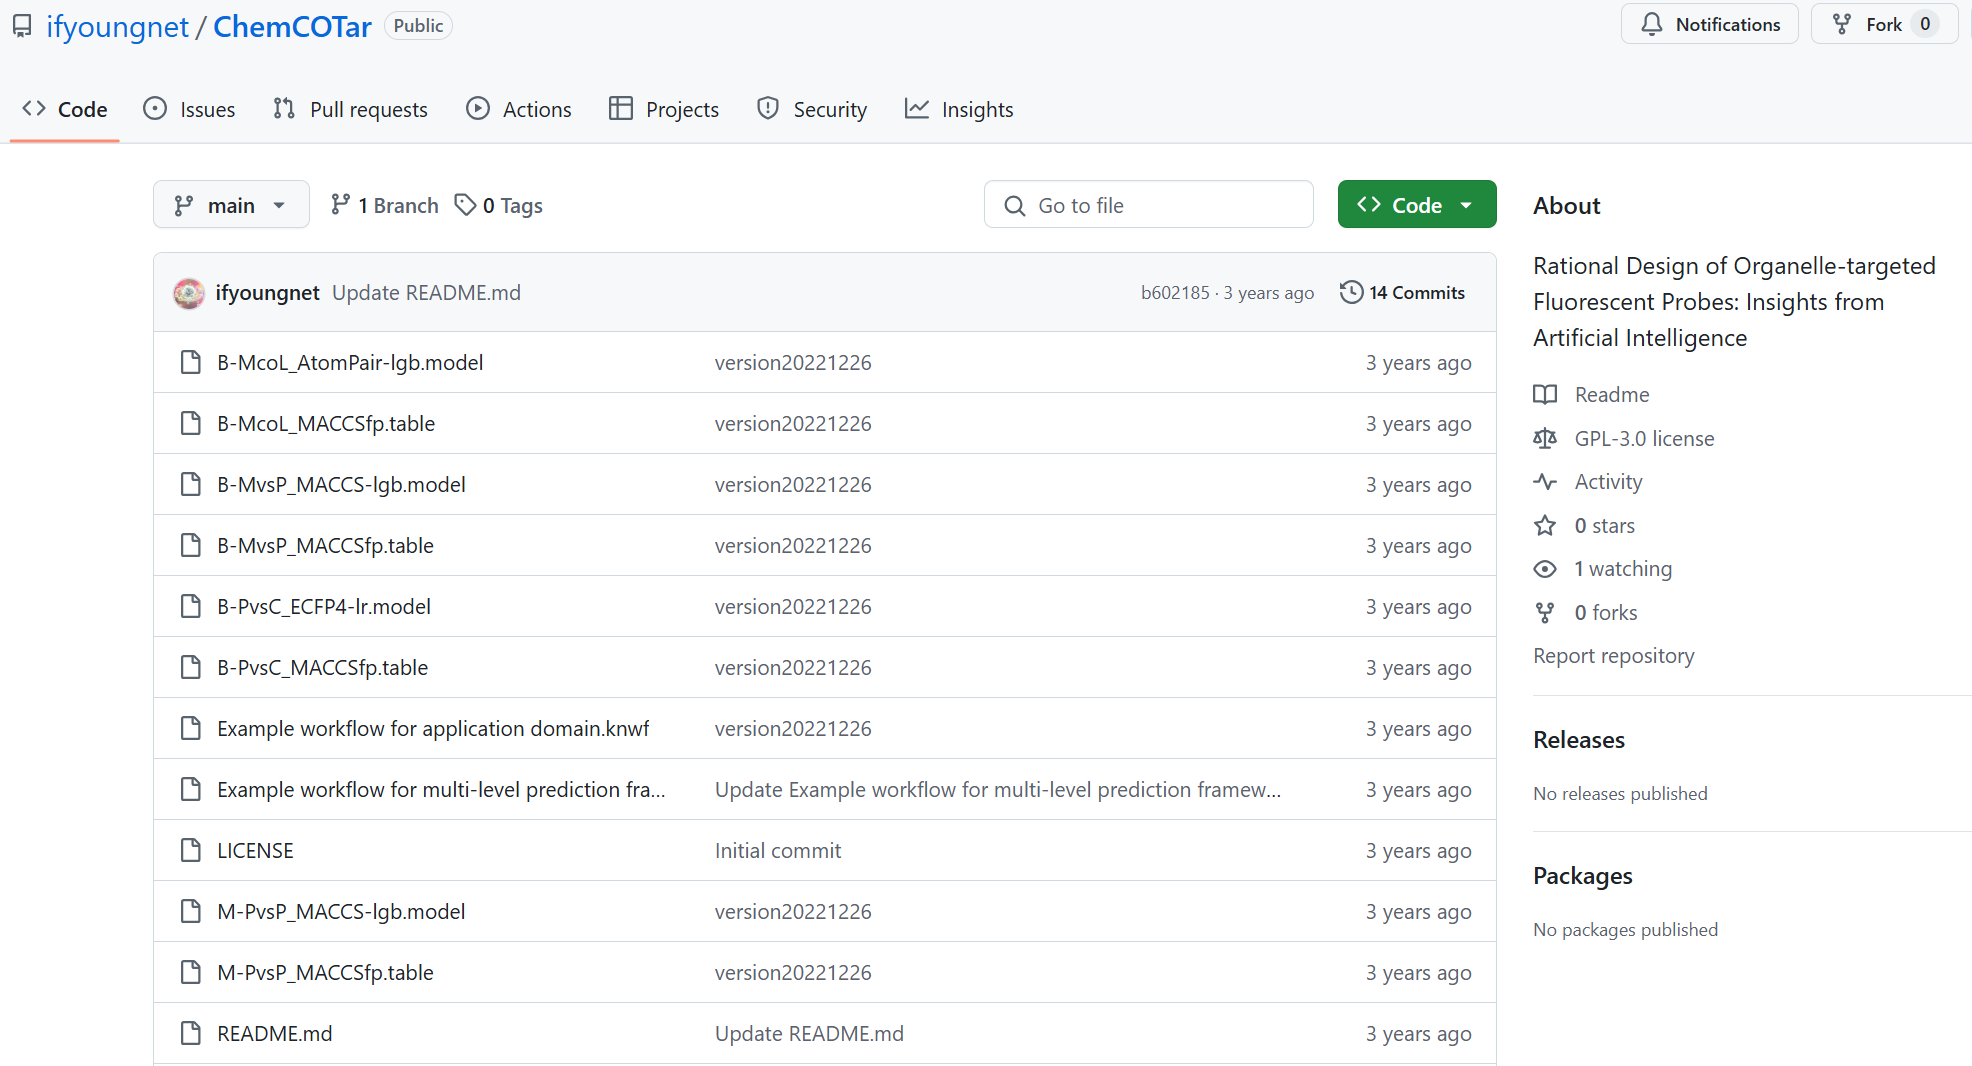Click file icon for M-PvsP_MACCS-lgb.model
The image size is (1972, 1066).
190,911
